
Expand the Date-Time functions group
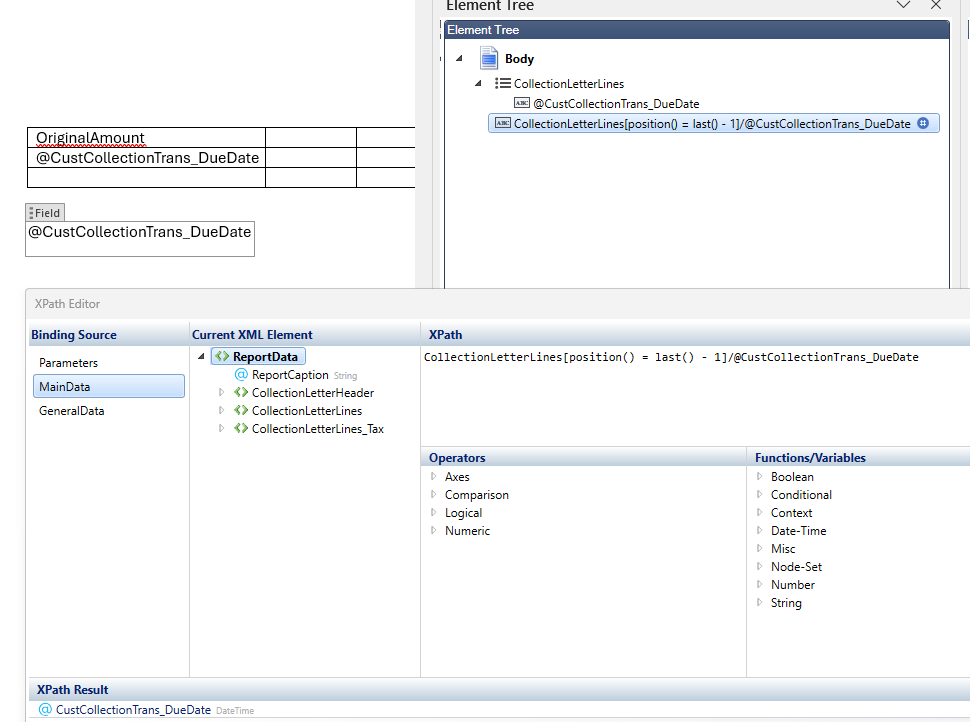pos(760,531)
